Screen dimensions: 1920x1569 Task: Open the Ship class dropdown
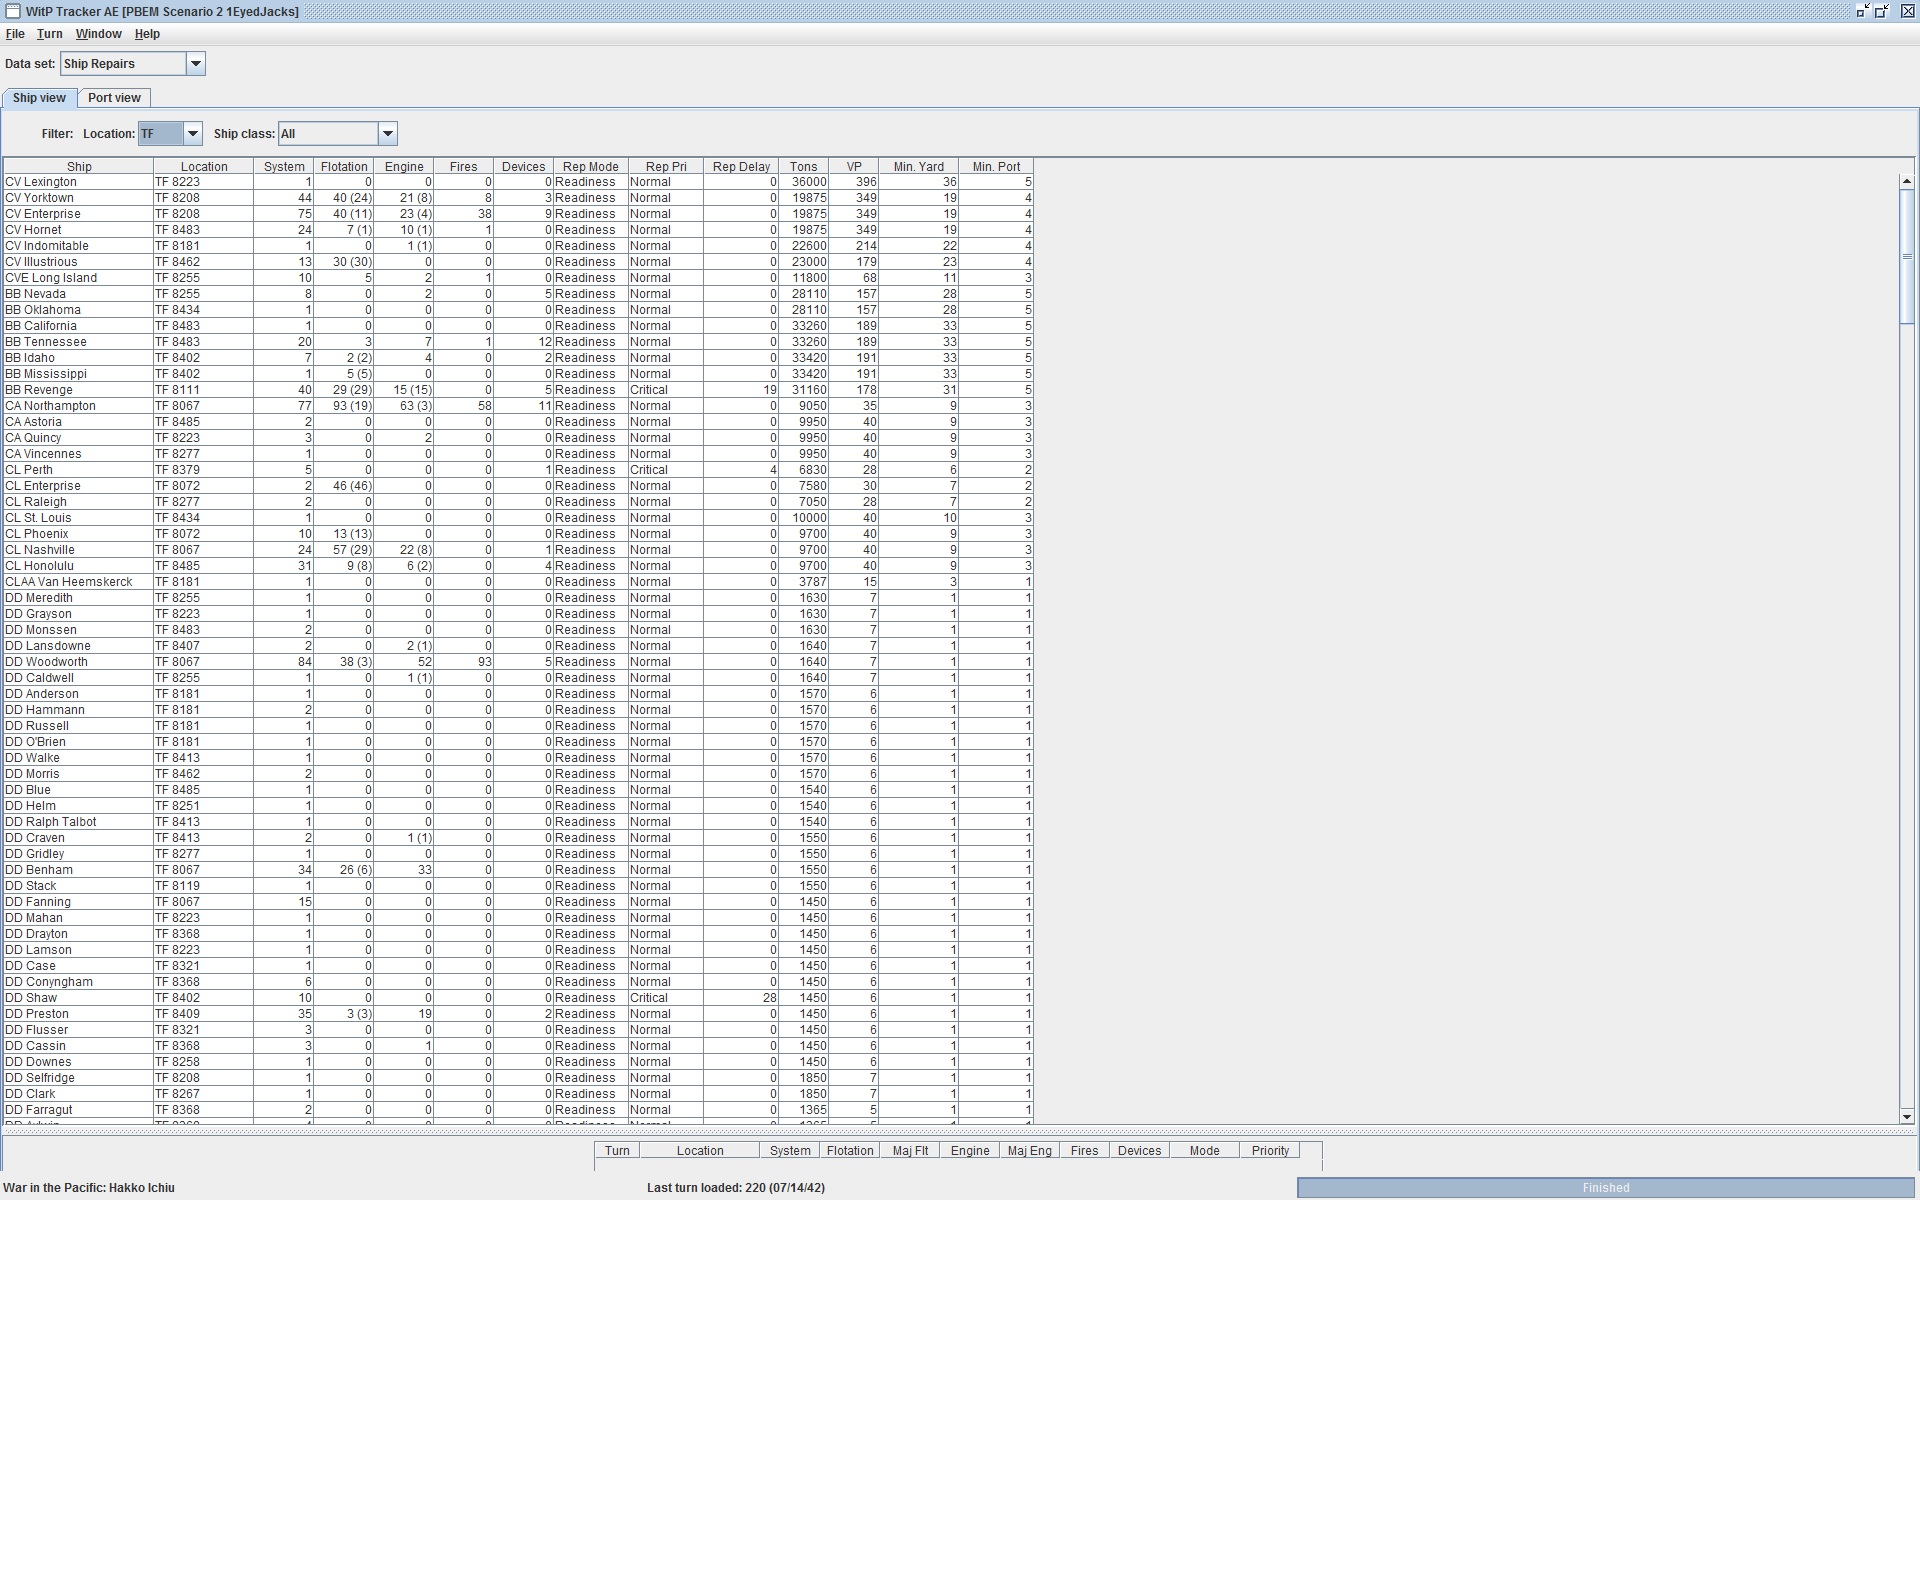(x=388, y=134)
